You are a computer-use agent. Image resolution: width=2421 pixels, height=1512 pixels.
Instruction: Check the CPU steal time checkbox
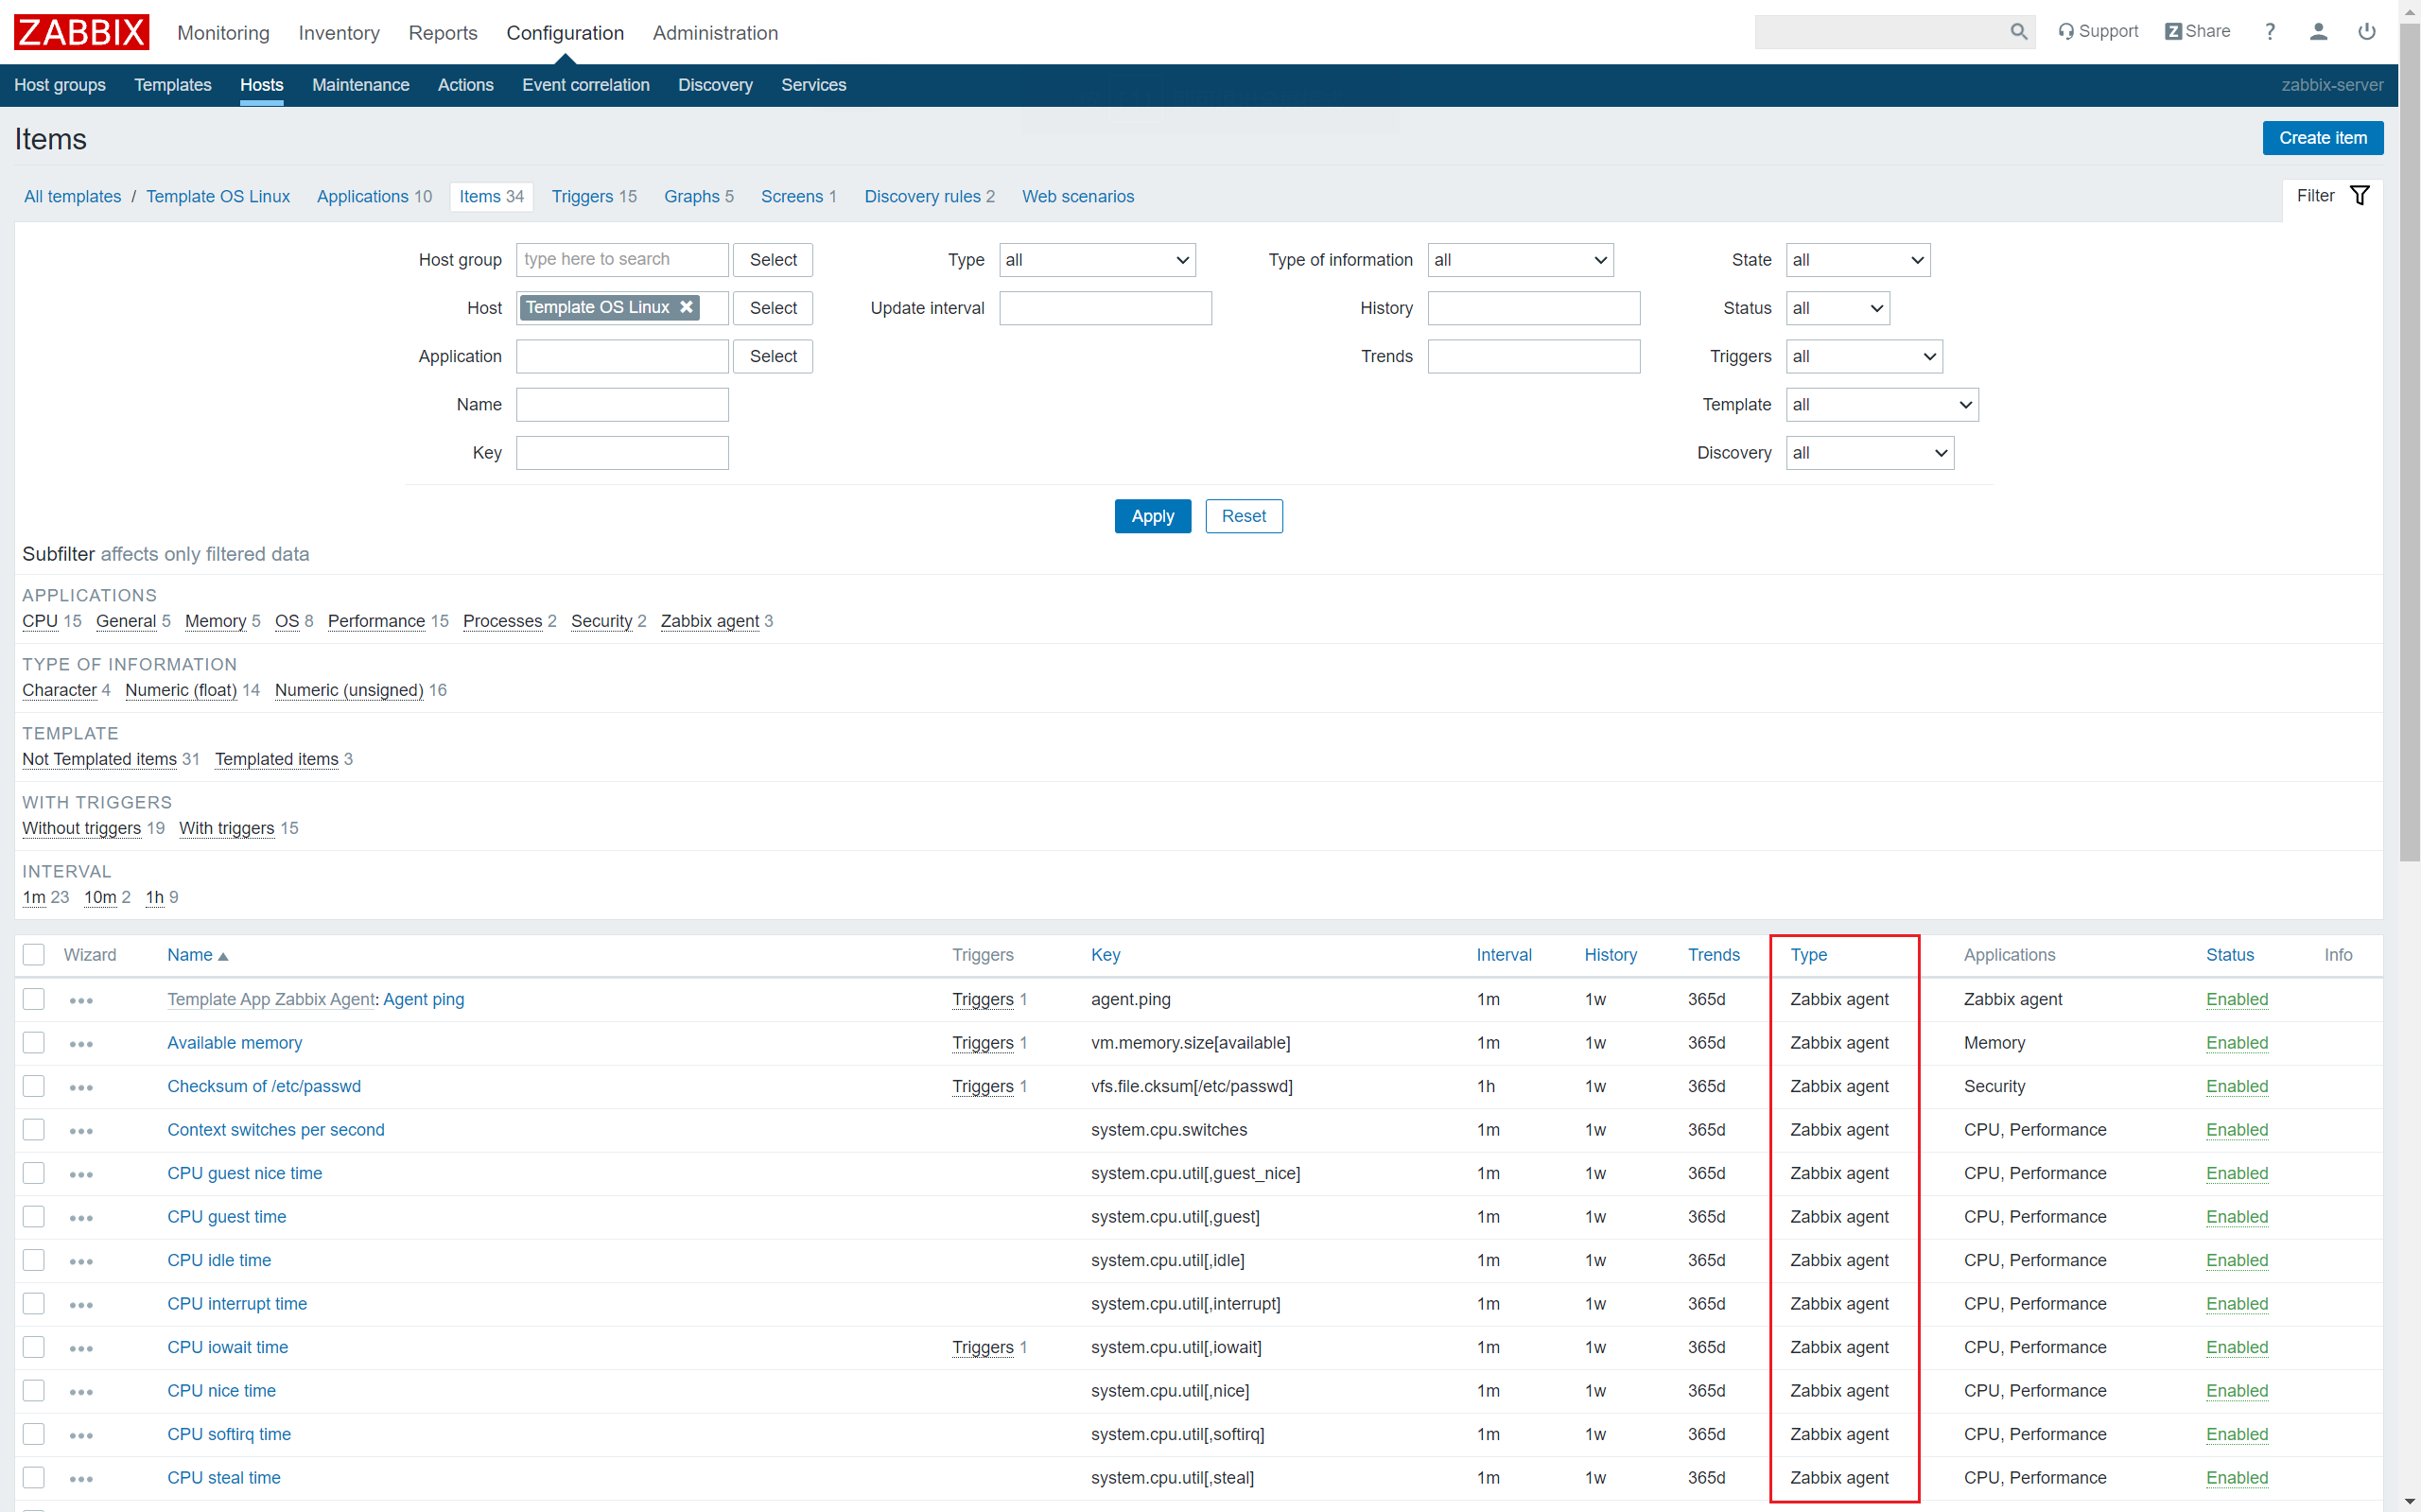pos(34,1478)
